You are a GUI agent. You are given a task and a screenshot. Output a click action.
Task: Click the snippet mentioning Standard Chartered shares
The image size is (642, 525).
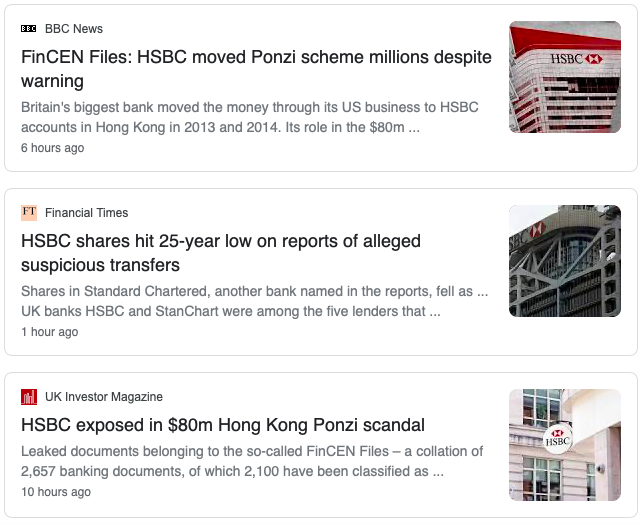click(x=254, y=301)
